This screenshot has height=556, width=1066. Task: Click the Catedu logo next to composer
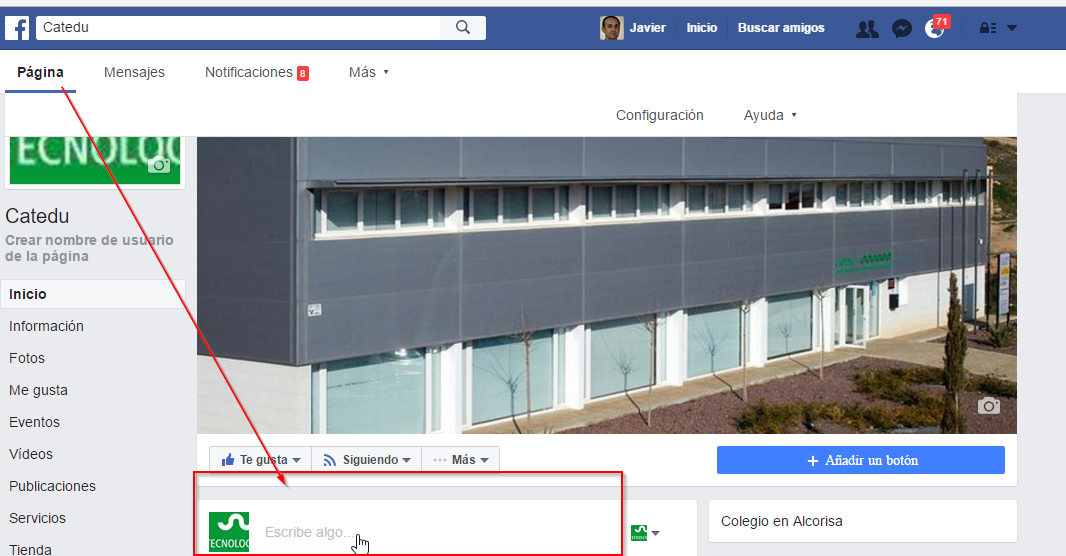228,532
